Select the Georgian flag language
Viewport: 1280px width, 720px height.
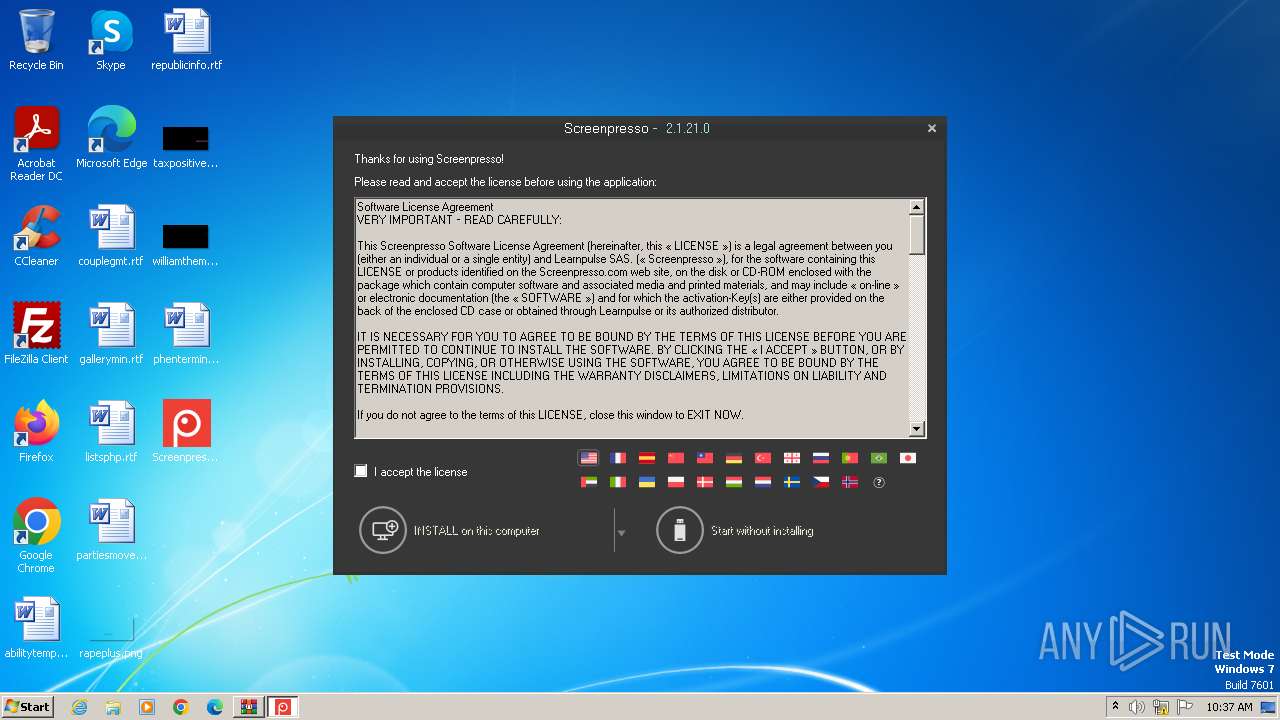tap(792, 458)
